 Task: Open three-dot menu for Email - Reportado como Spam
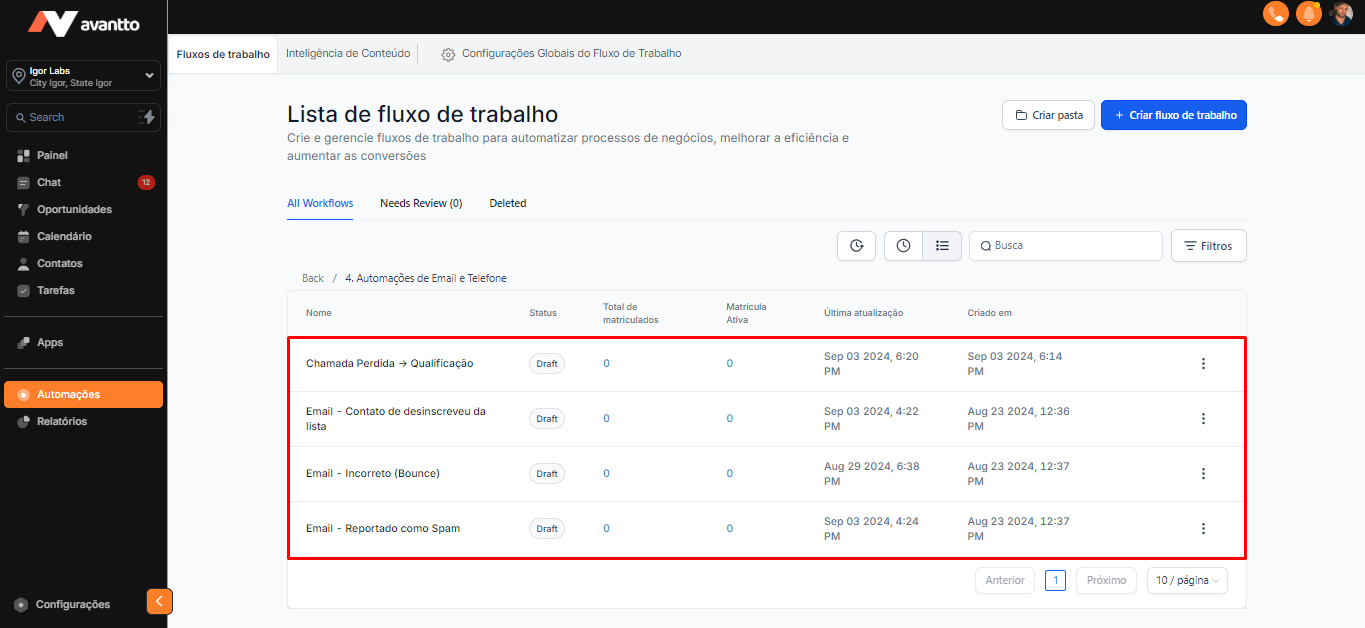tap(1203, 529)
